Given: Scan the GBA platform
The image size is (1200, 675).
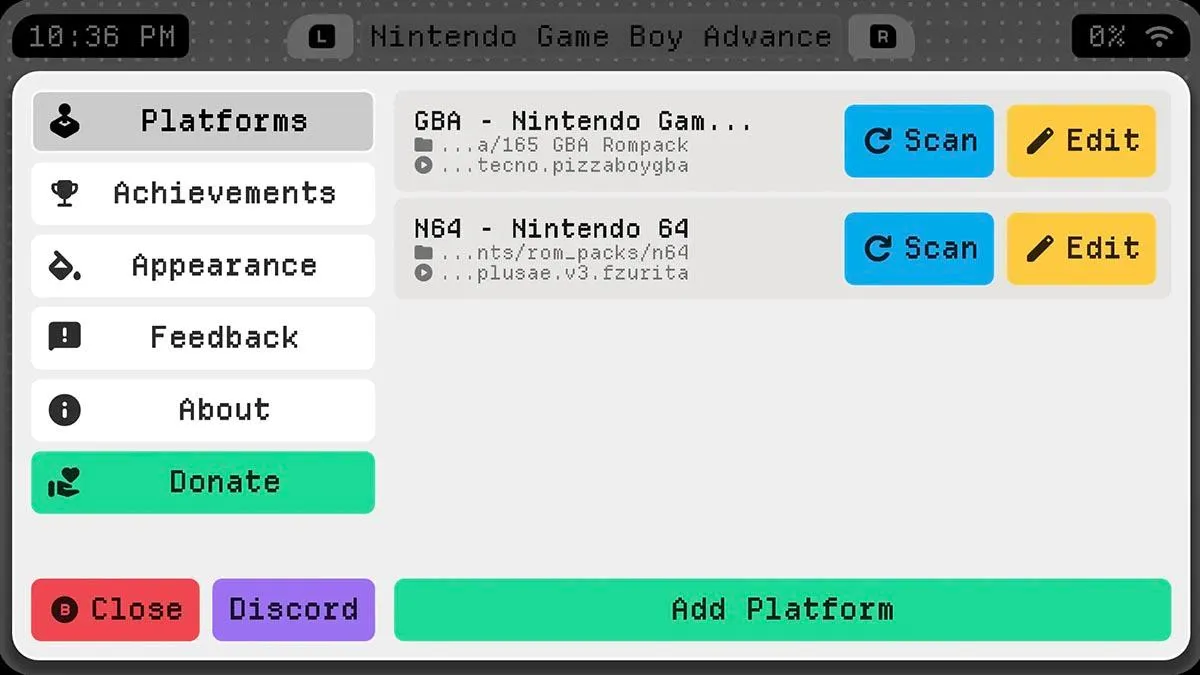Looking at the screenshot, I should (x=919, y=141).
